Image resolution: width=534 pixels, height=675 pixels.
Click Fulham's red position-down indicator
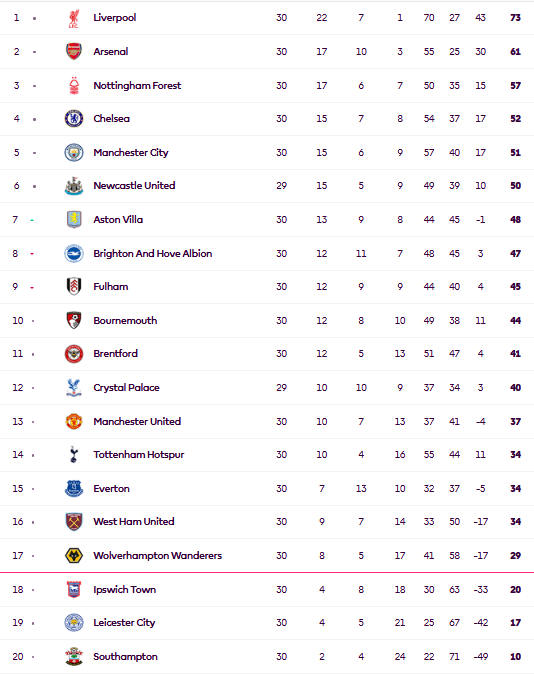[x=32, y=288]
